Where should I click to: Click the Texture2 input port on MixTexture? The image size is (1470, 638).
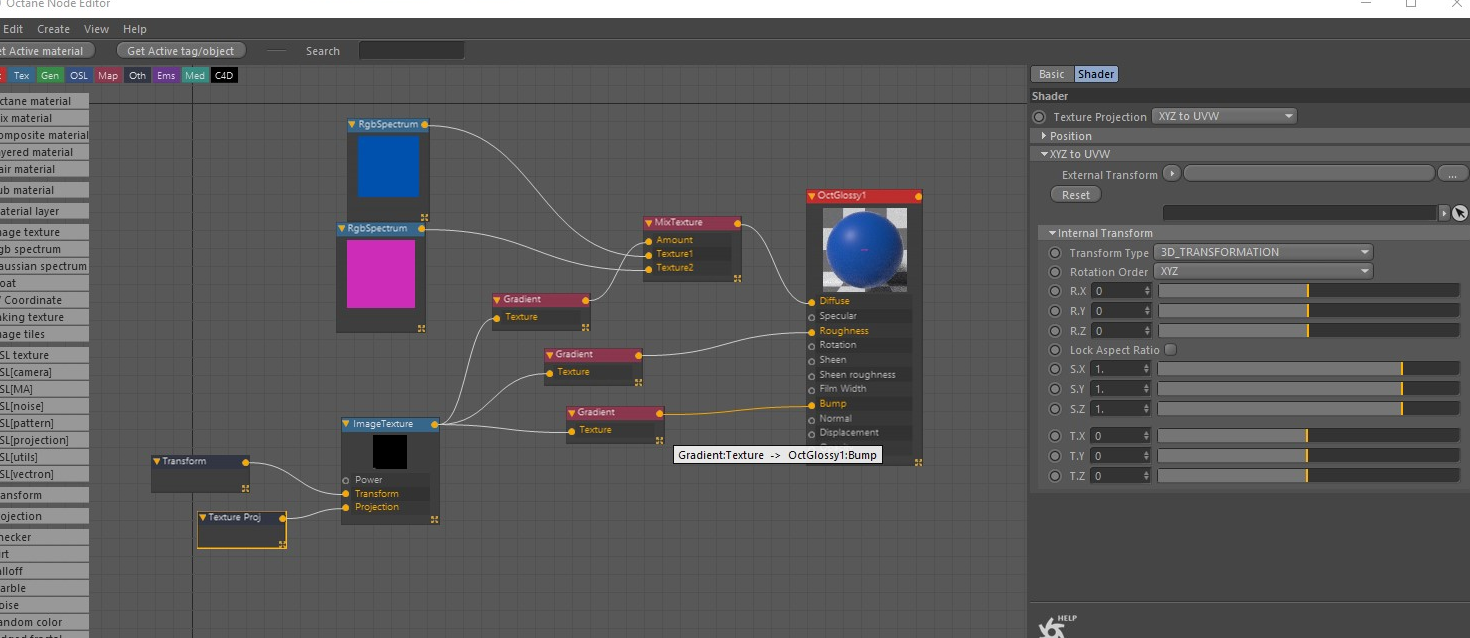pos(648,268)
